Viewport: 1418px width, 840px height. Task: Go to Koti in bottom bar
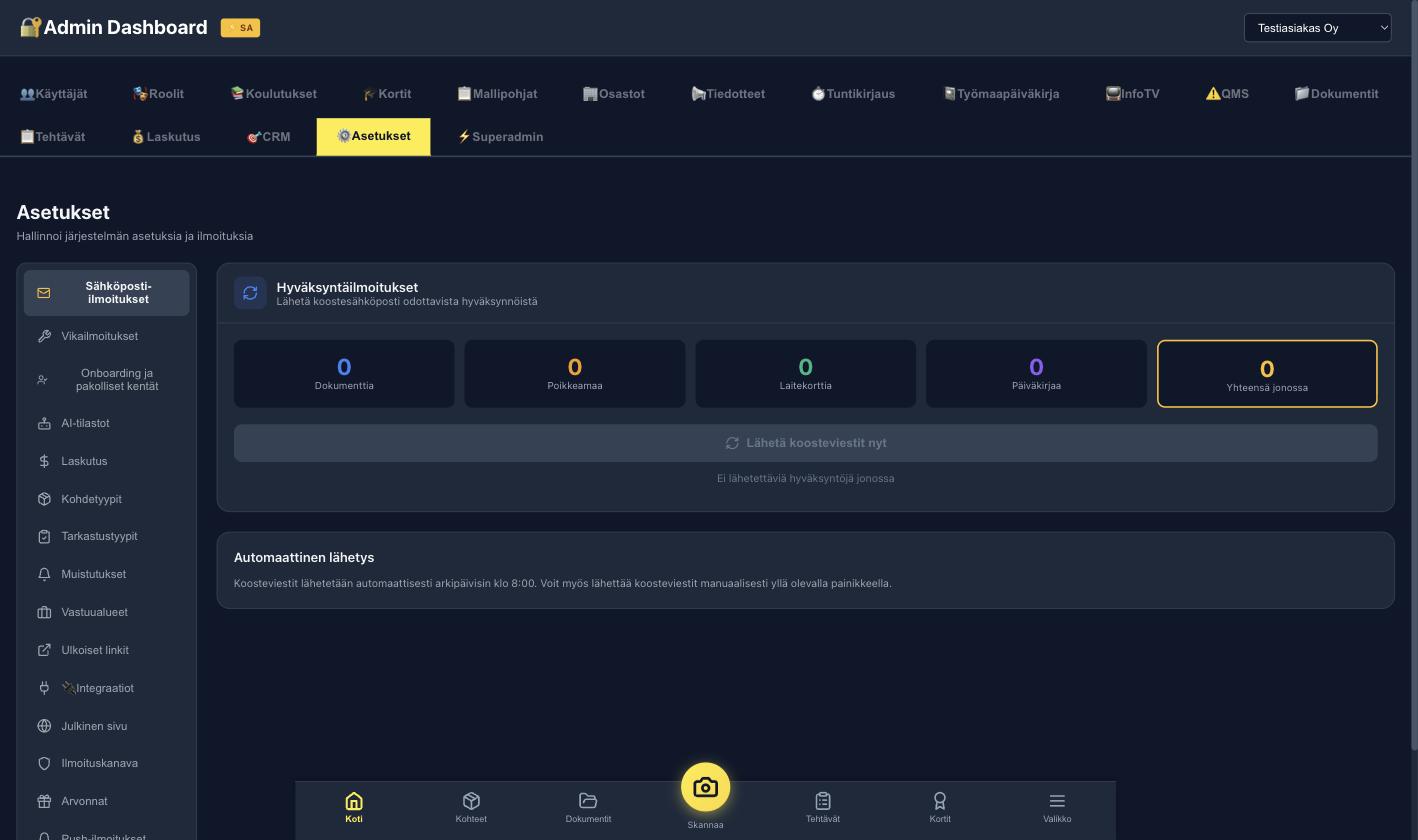tap(354, 807)
